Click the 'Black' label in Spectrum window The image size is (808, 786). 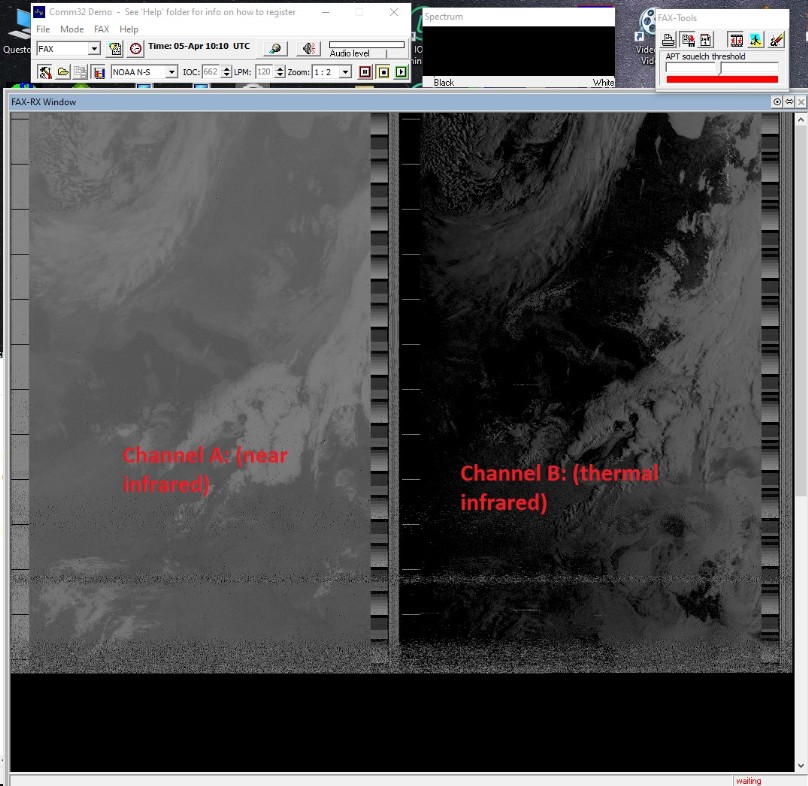[x=444, y=82]
